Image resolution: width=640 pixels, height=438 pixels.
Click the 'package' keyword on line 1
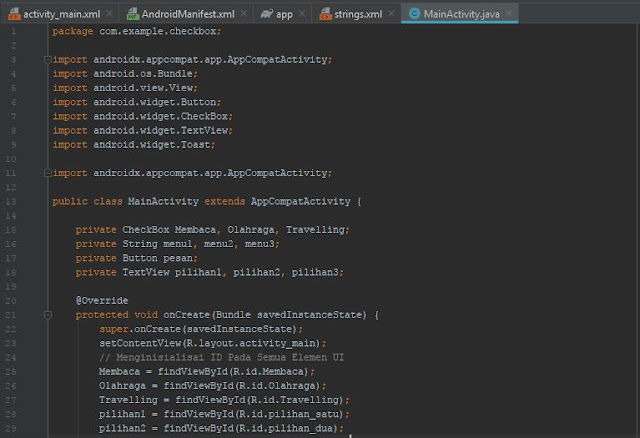pos(73,31)
